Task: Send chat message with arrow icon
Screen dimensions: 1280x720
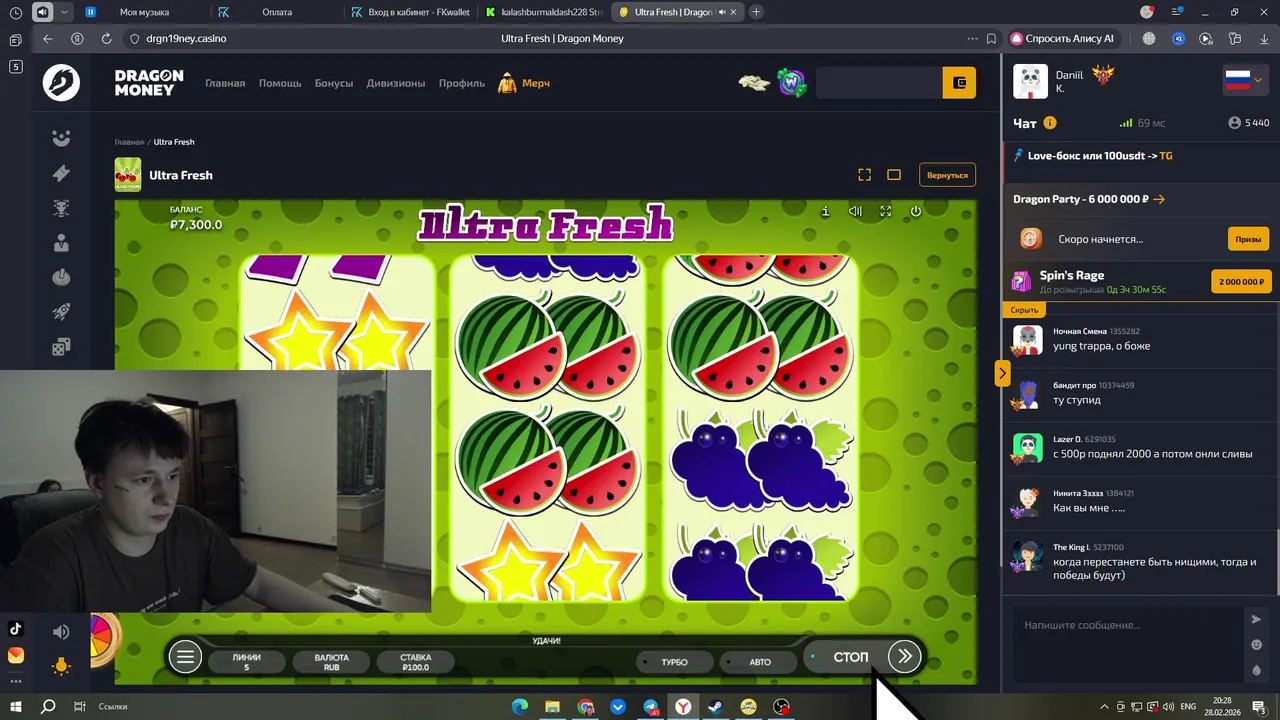Action: coord(1256,619)
